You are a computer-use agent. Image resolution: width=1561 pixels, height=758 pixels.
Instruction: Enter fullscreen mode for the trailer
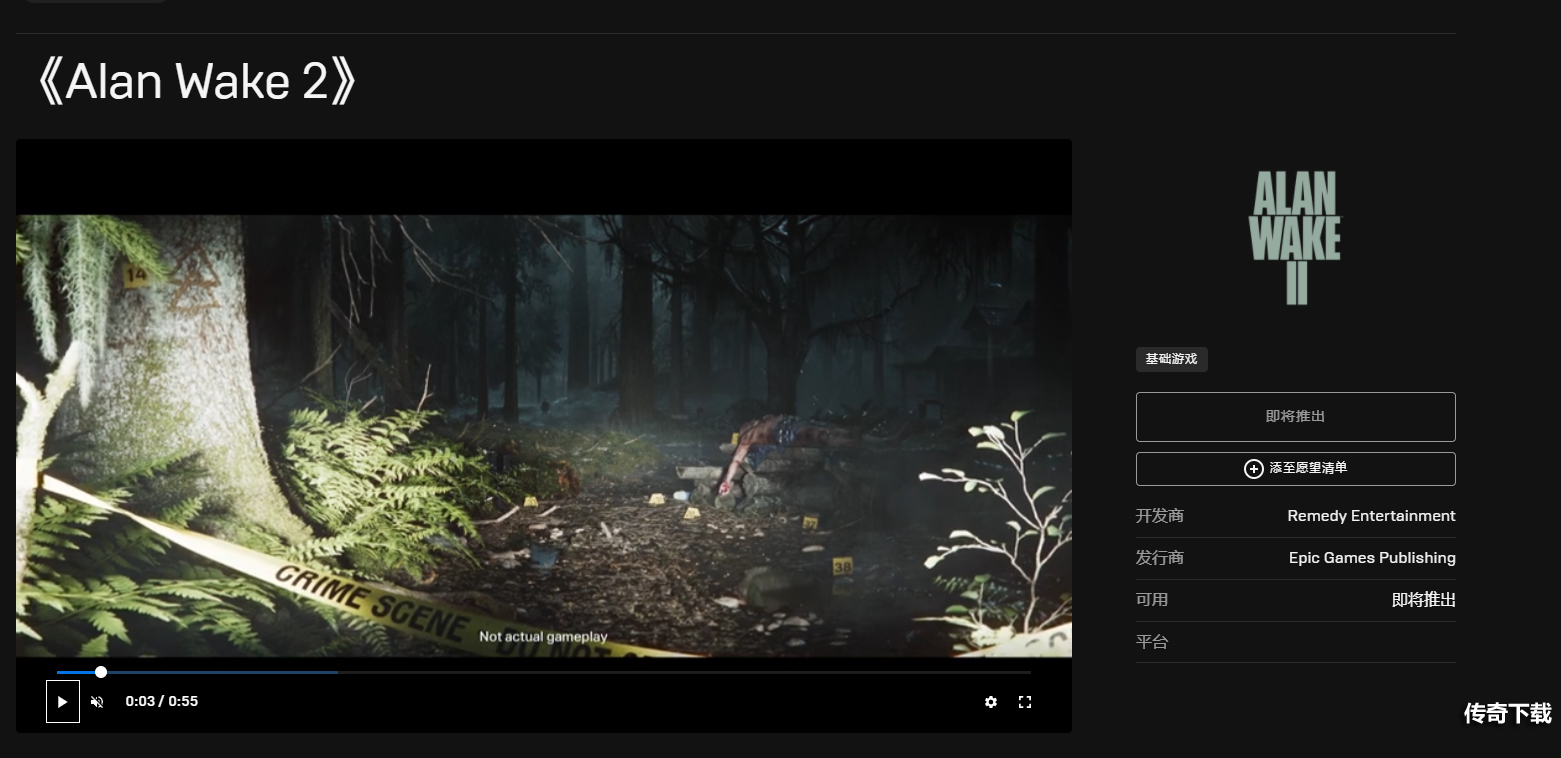(1024, 702)
